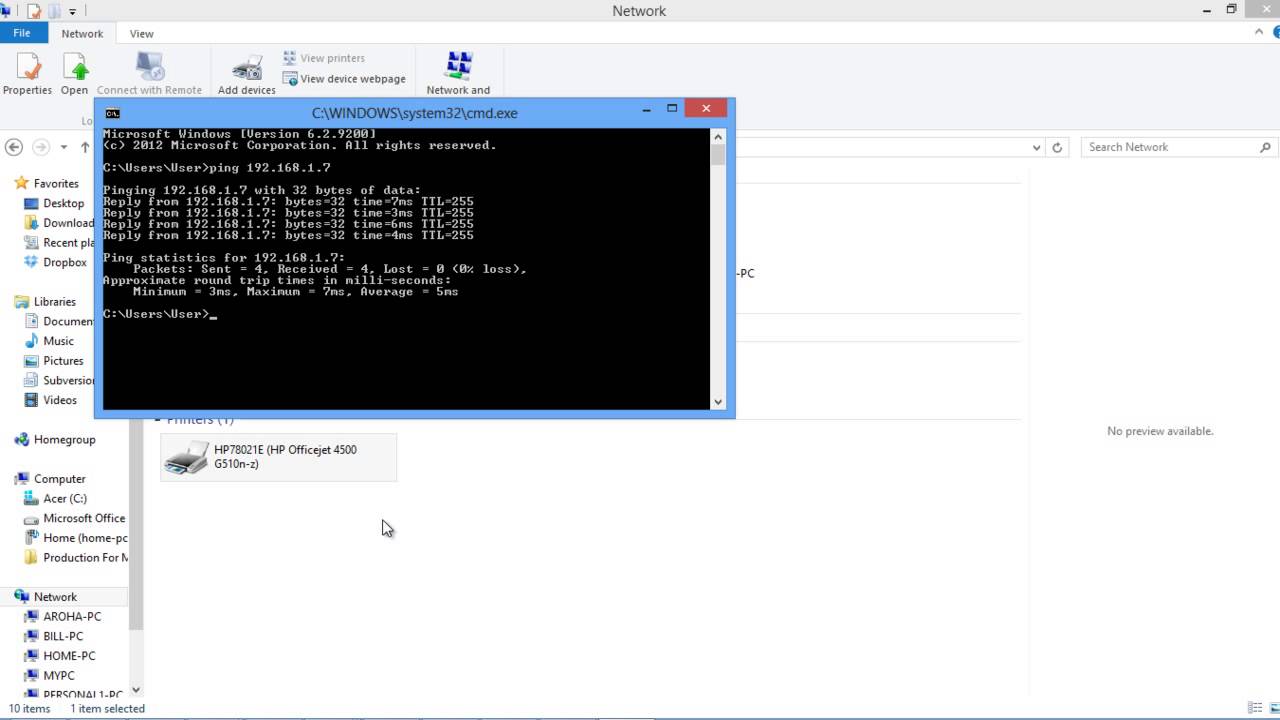The width and height of the screenshot is (1280, 720).
Task: Select Home (home-pc) network drive
Action: 85,538
